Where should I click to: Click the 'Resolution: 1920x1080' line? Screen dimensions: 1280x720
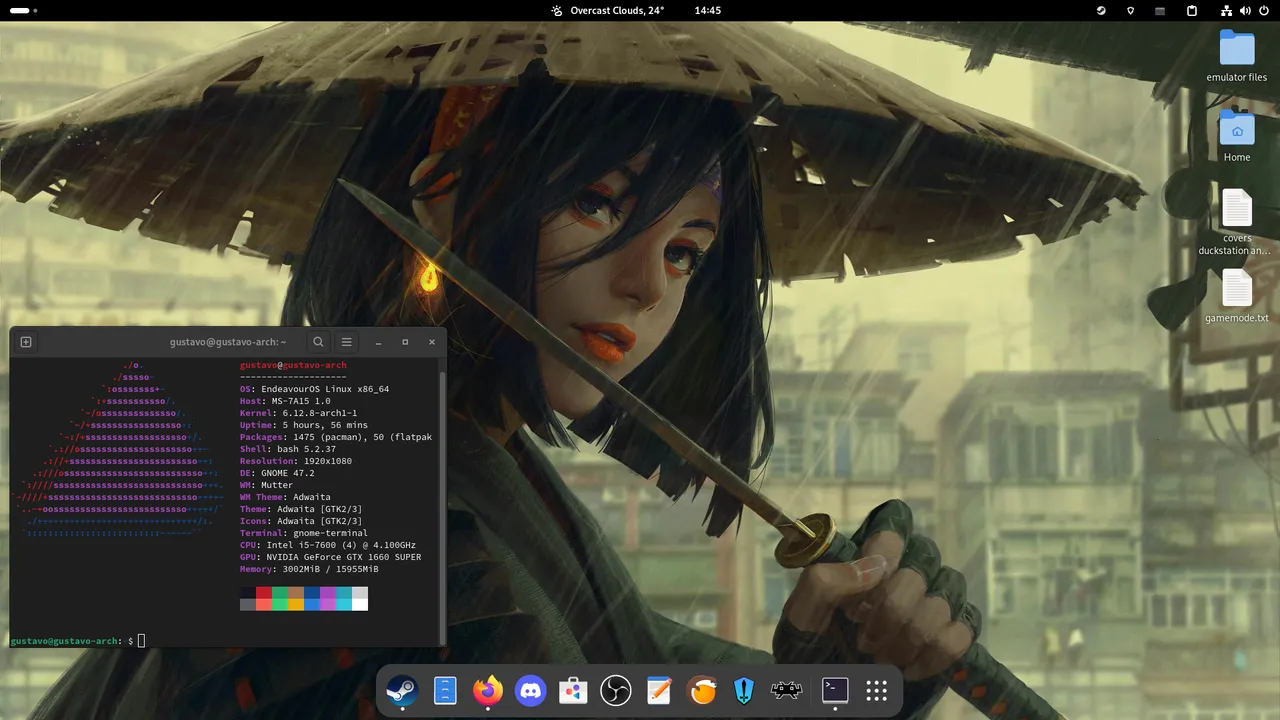(x=296, y=461)
